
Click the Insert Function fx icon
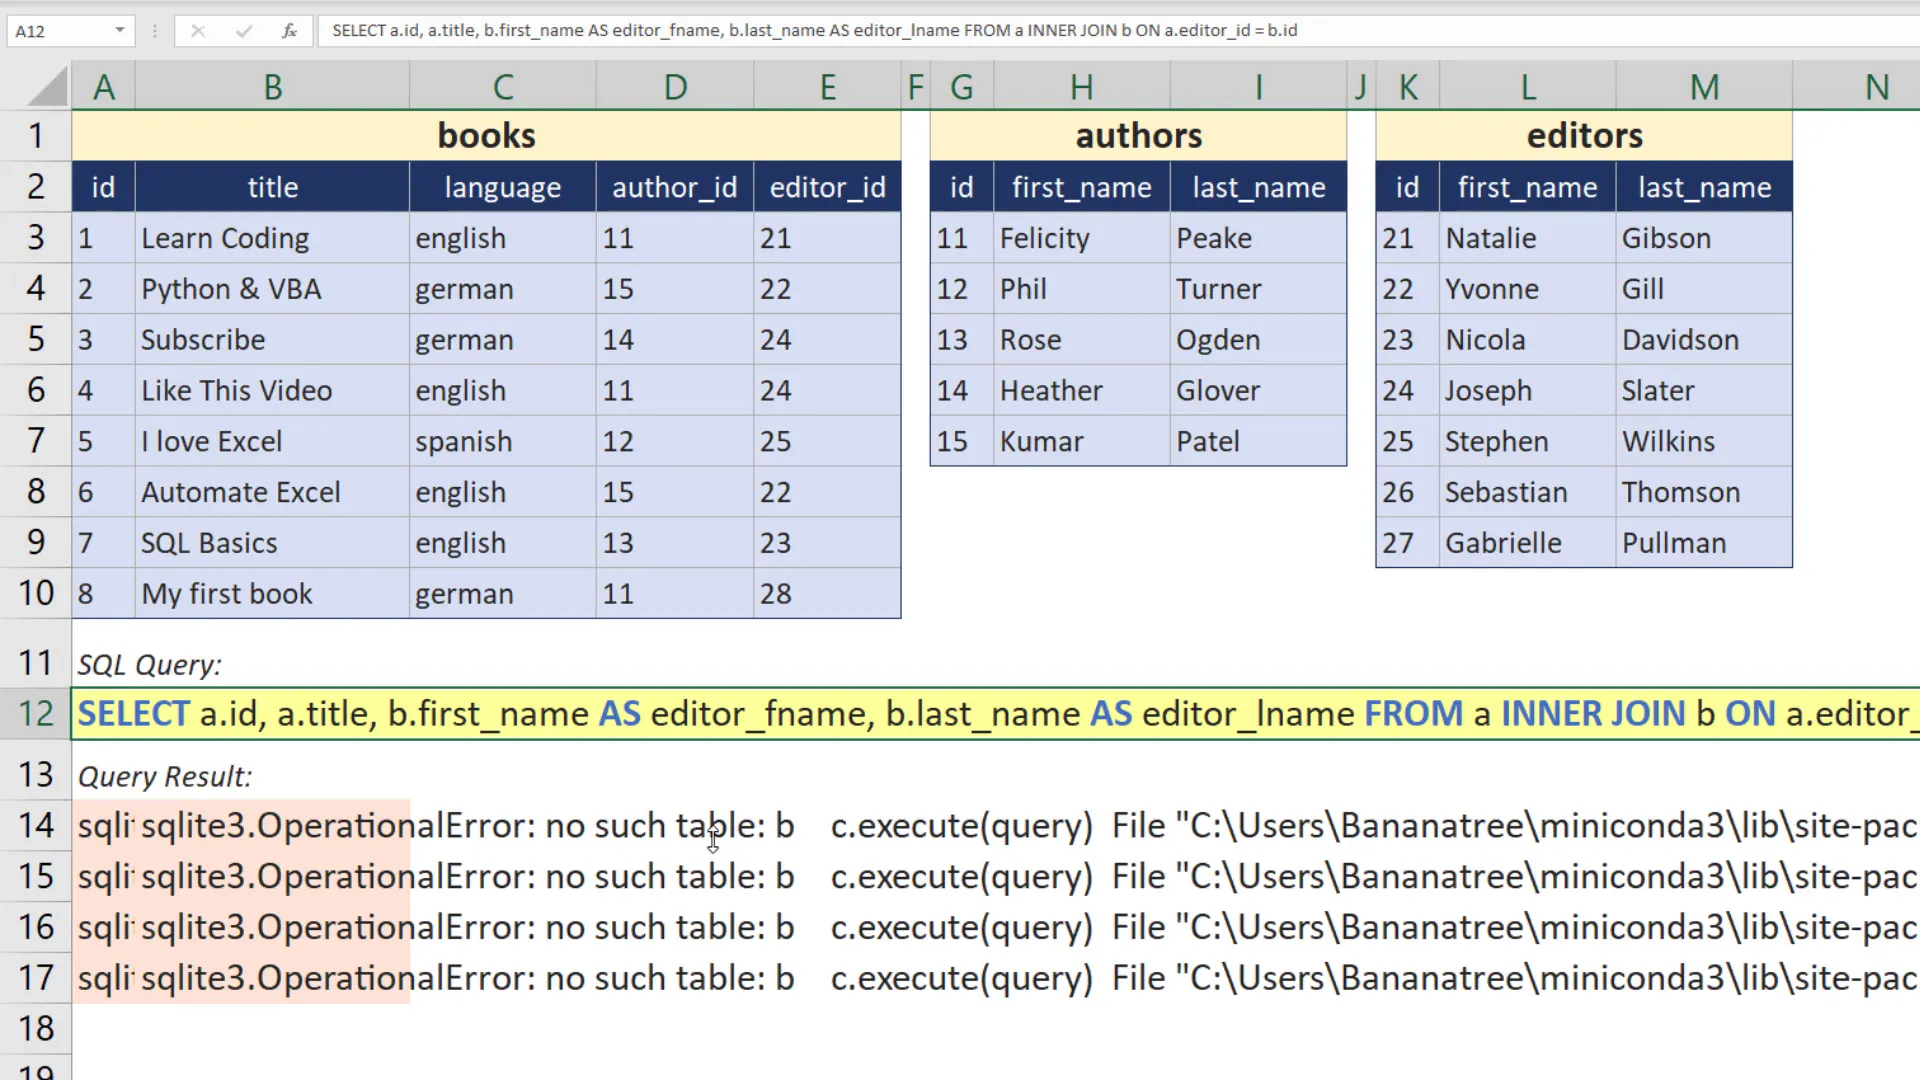(x=289, y=30)
